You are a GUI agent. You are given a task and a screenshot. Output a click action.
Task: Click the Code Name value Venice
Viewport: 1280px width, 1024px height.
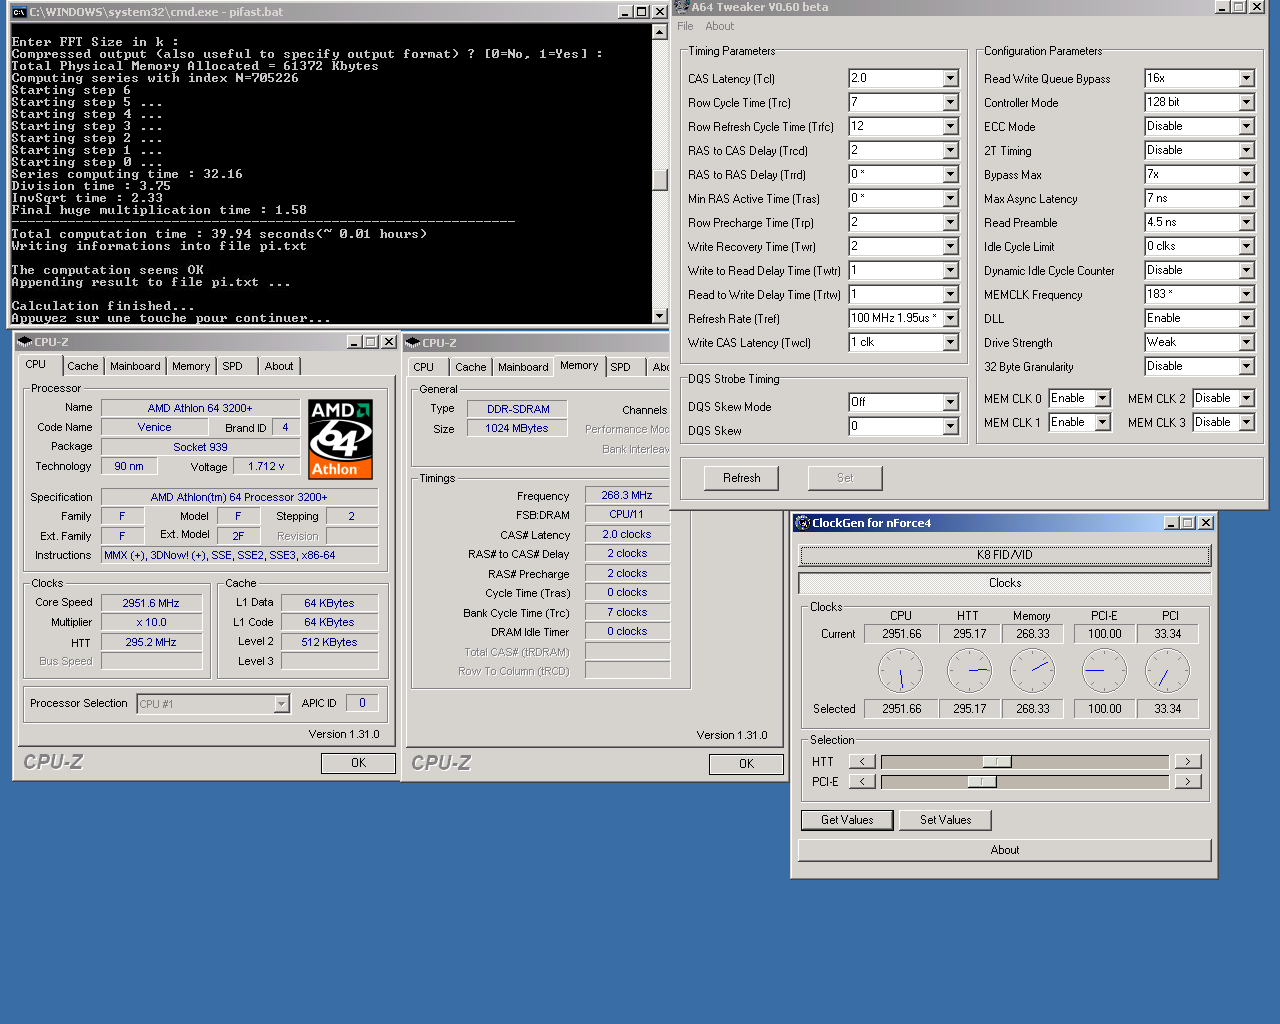154,427
